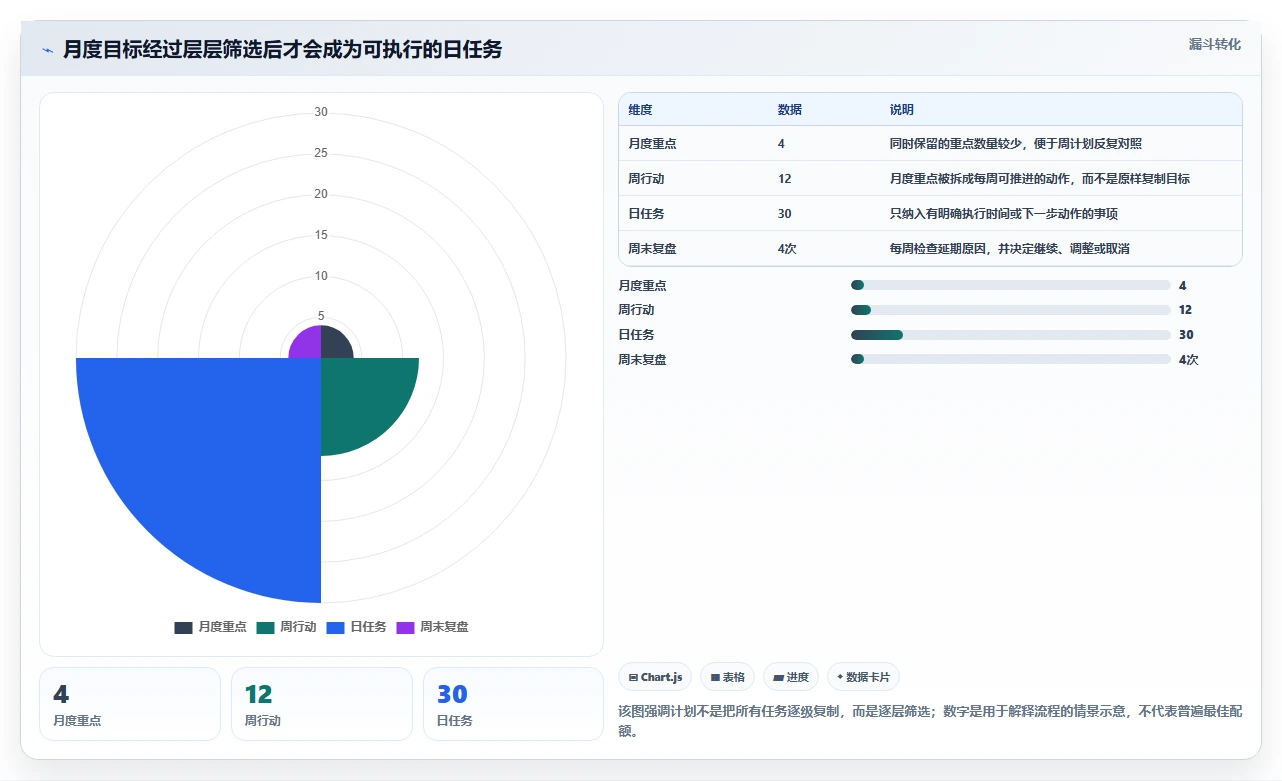Click the 表格 tag
This screenshot has width=1282, height=781.
pyautogui.click(x=727, y=677)
